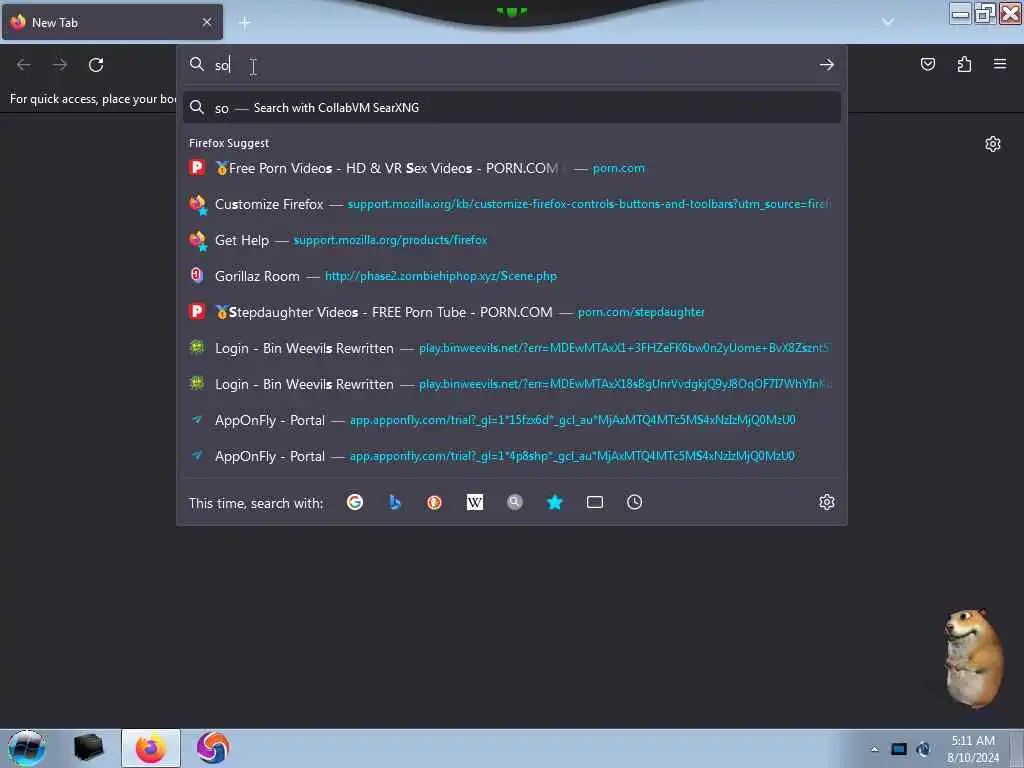Open first Login - Bin Weevils Rewritten suggestion
Viewport: 1024px width, 768px height.
[512, 347]
